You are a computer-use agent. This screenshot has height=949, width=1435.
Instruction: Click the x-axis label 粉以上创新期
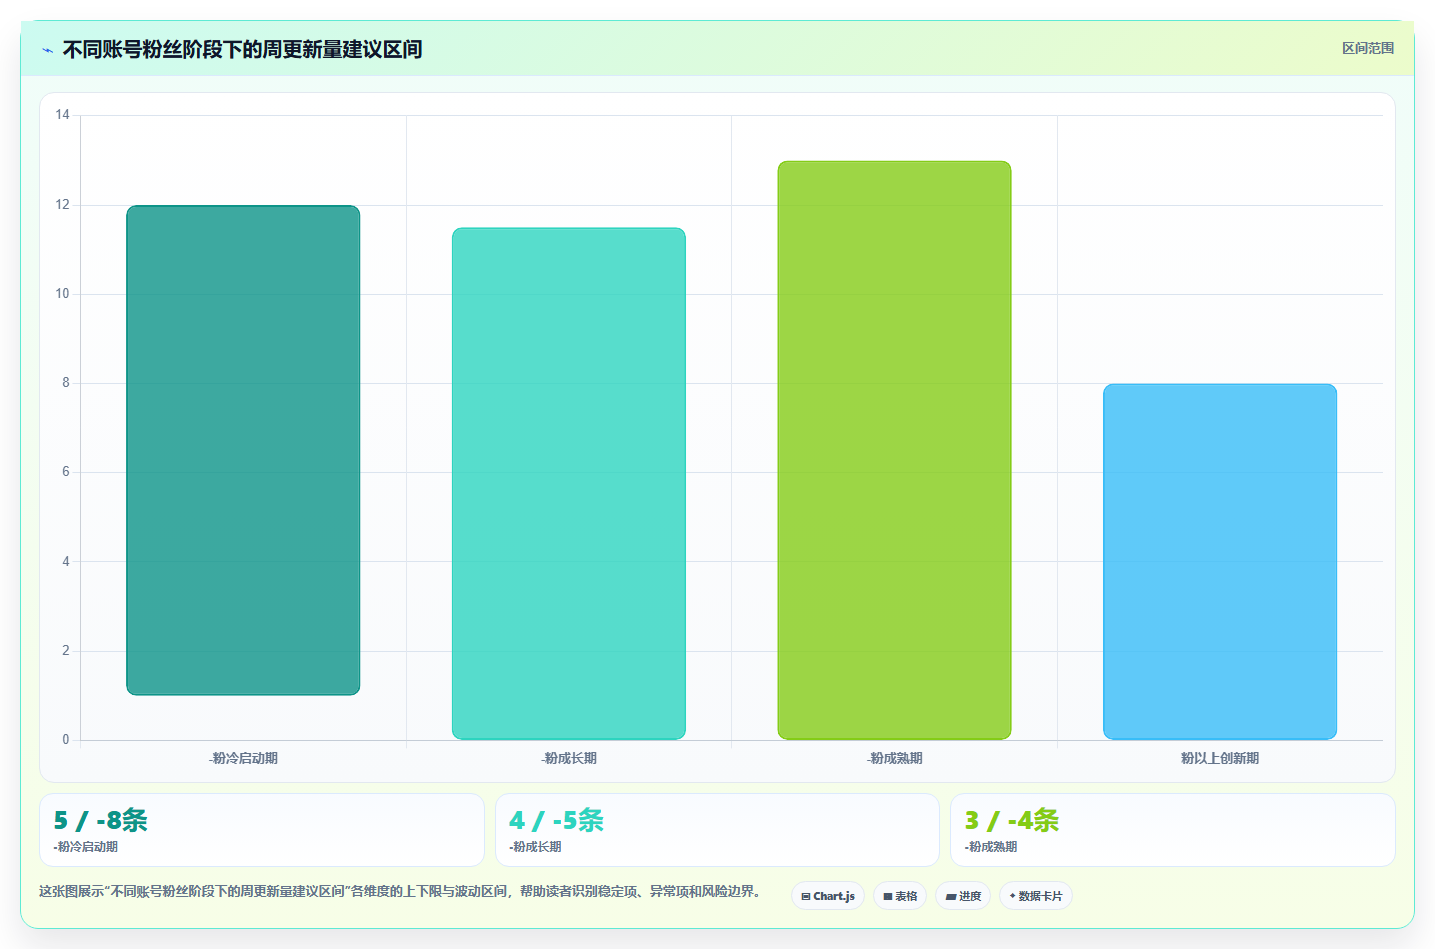pyautogui.click(x=1220, y=758)
